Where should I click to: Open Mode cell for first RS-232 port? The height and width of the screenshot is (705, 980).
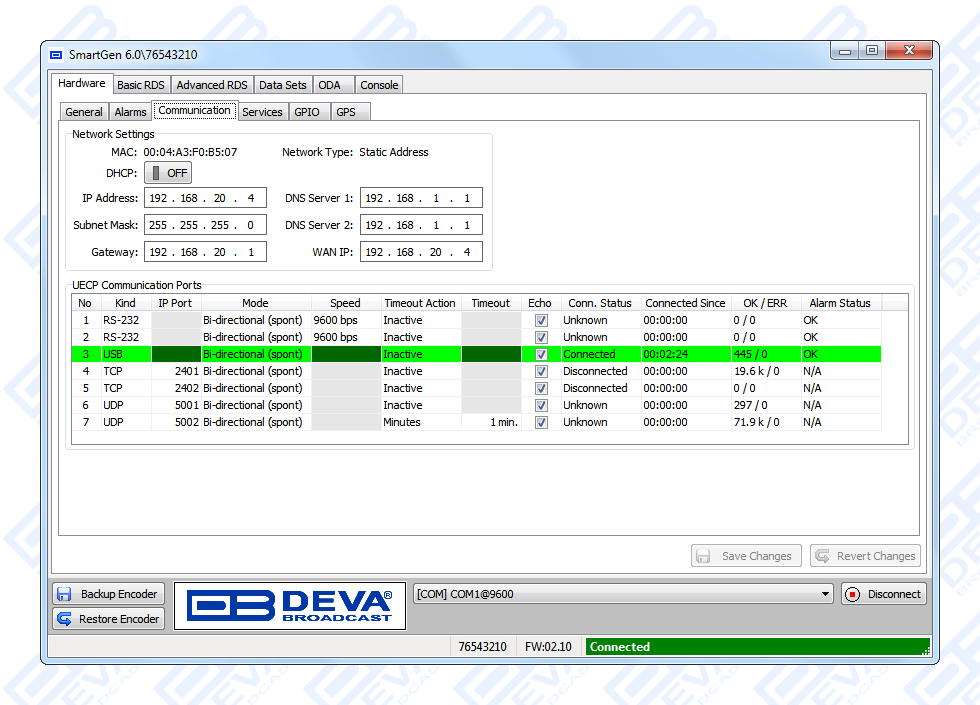click(254, 321)
